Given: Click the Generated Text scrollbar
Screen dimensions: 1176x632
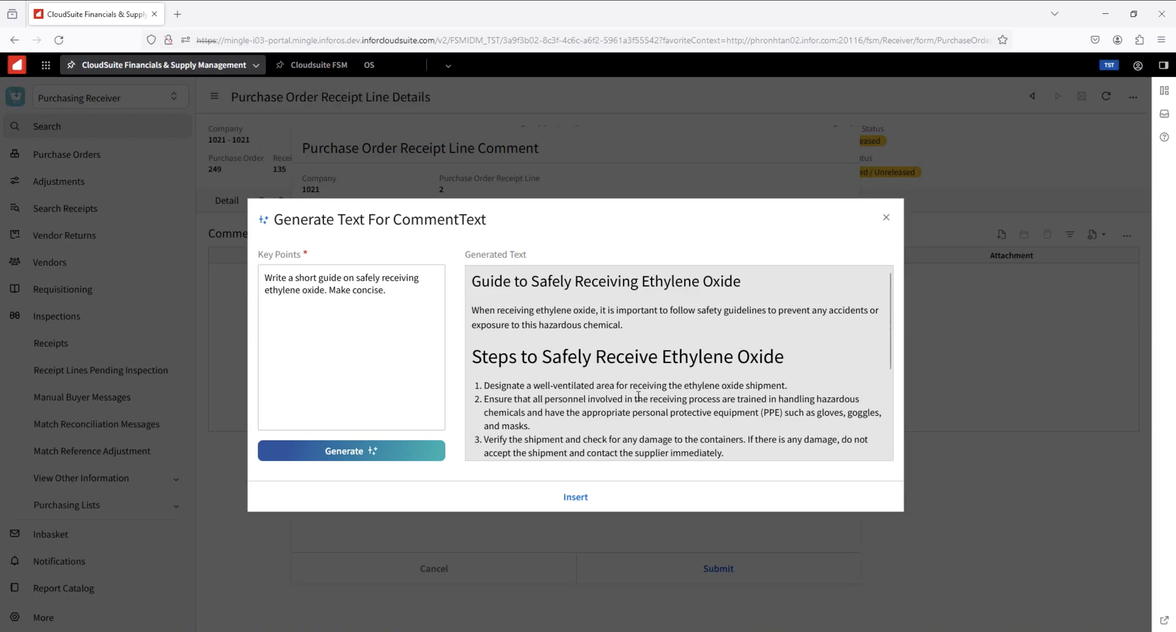Looking at the screenshot, I should tap(890, 321).
